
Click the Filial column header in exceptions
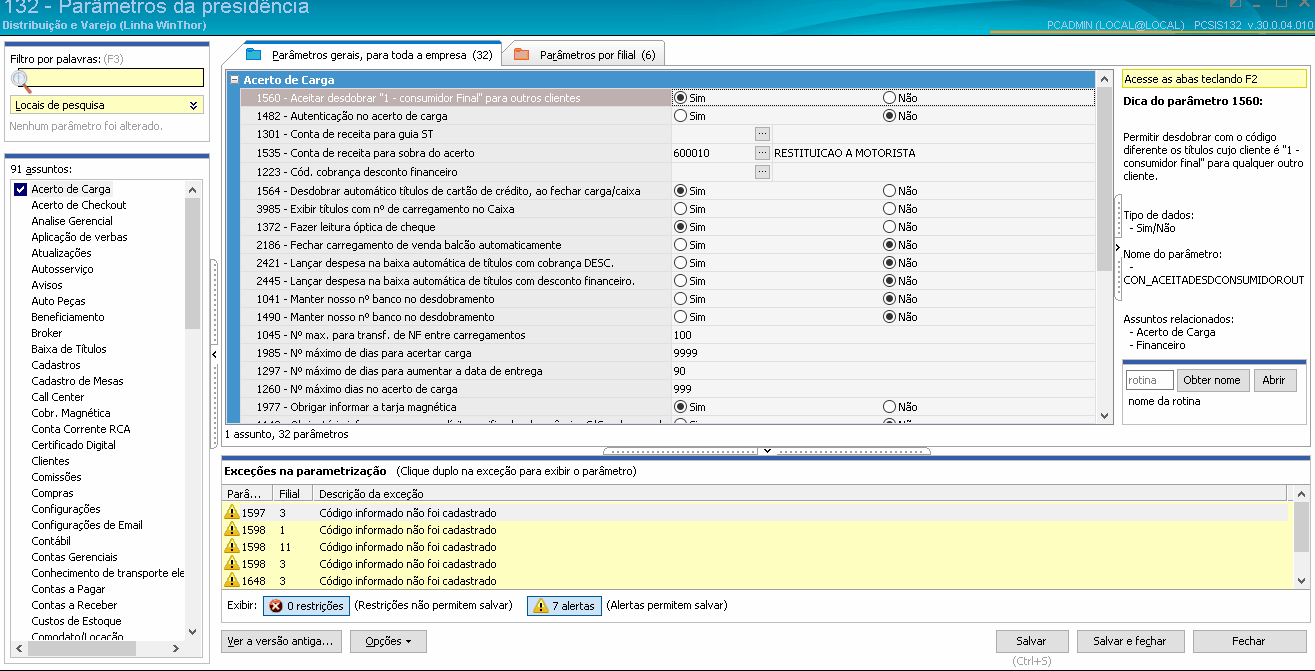pos(292,494)
